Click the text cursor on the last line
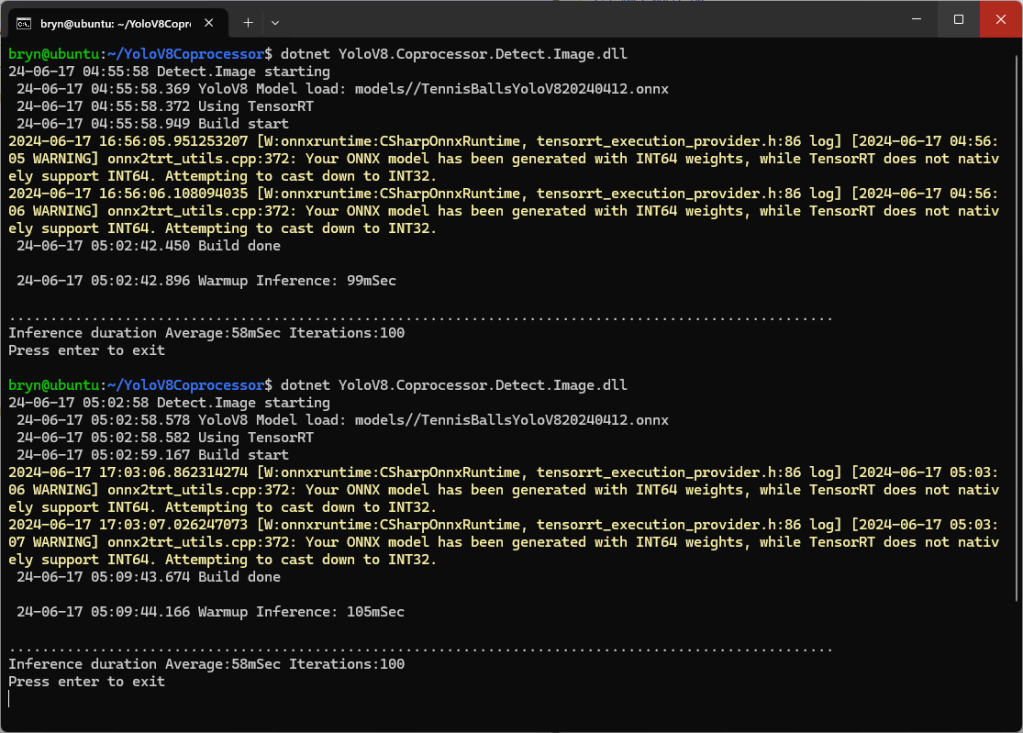This screenshot has width=1023, height=733. pos(9,699)
